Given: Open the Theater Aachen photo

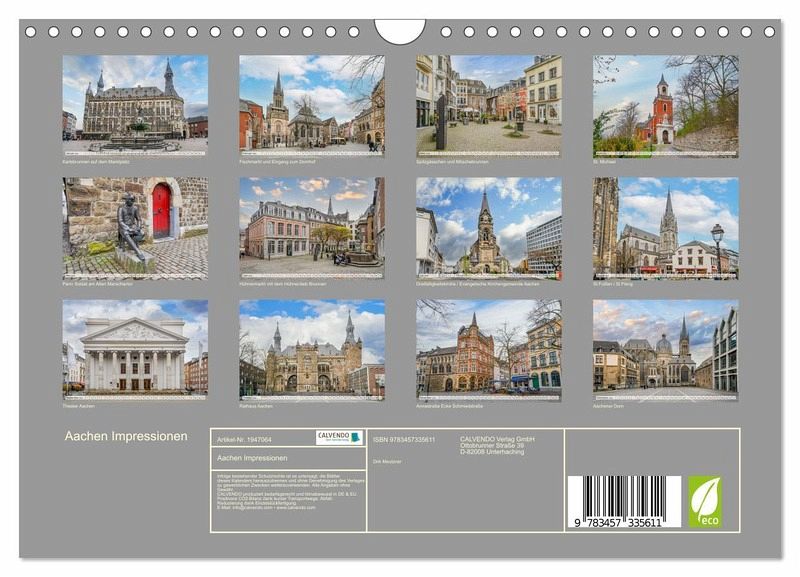Looking at the screenshot, I should (135, 350).
